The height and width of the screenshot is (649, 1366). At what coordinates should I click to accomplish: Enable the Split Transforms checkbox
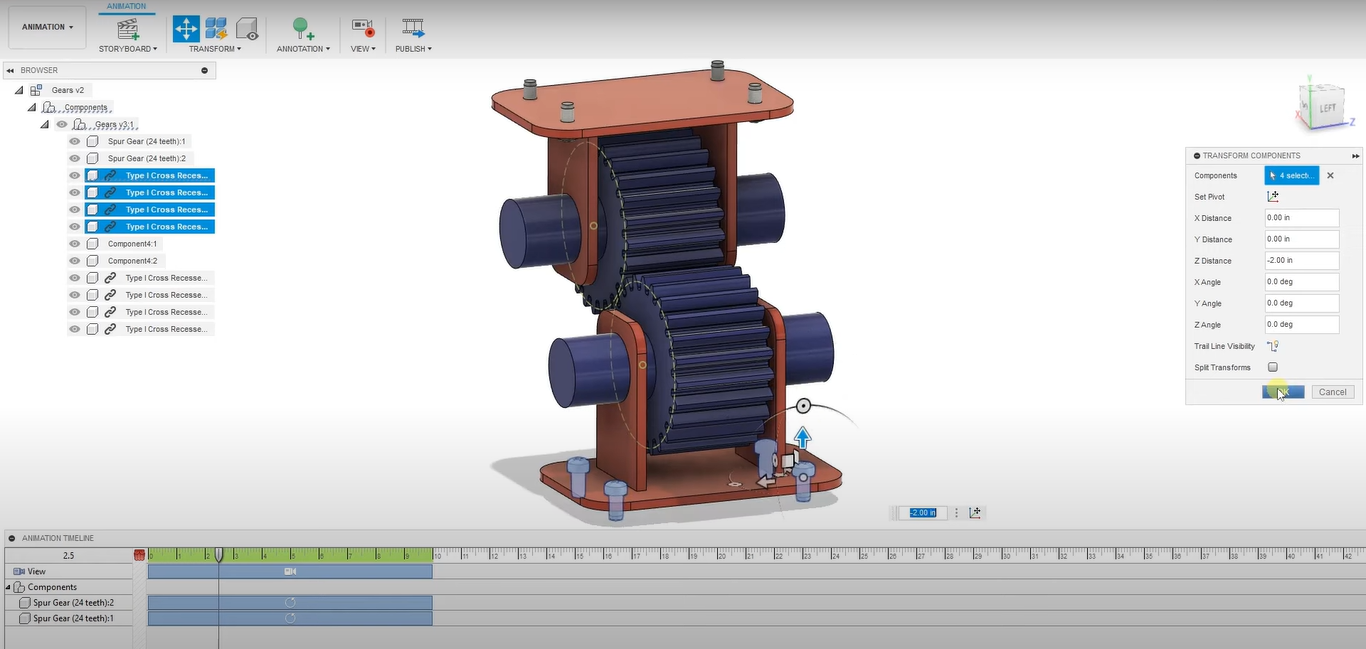pyautogui.click(x=1273, y=368)
